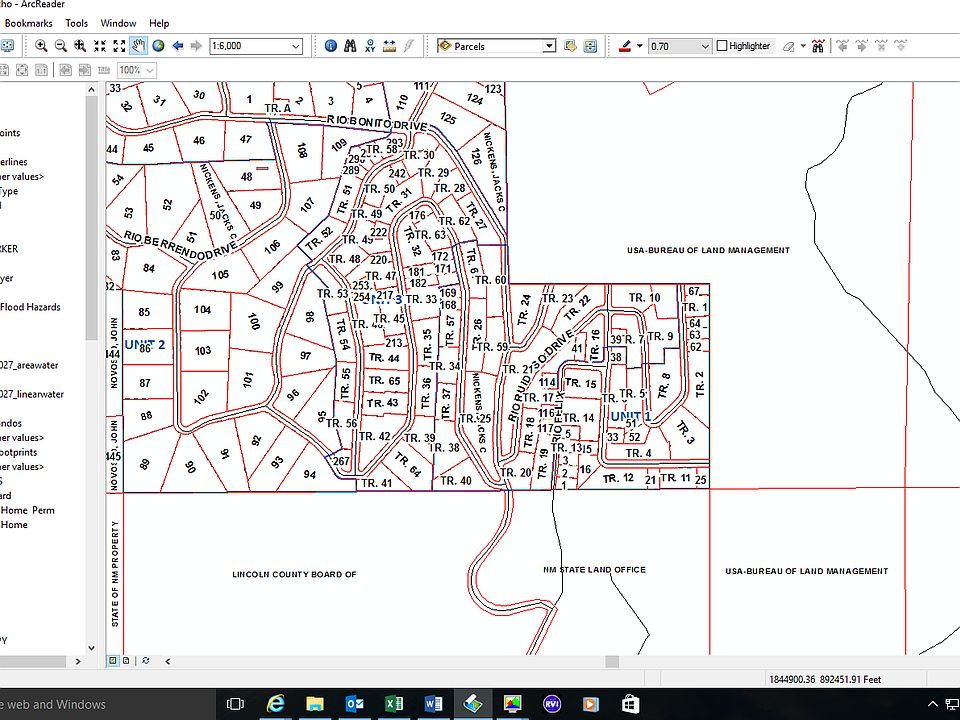Go back to previous extent arrow
Image resolution: width=960 pixels, height=720 pixels.
point(178,46)
